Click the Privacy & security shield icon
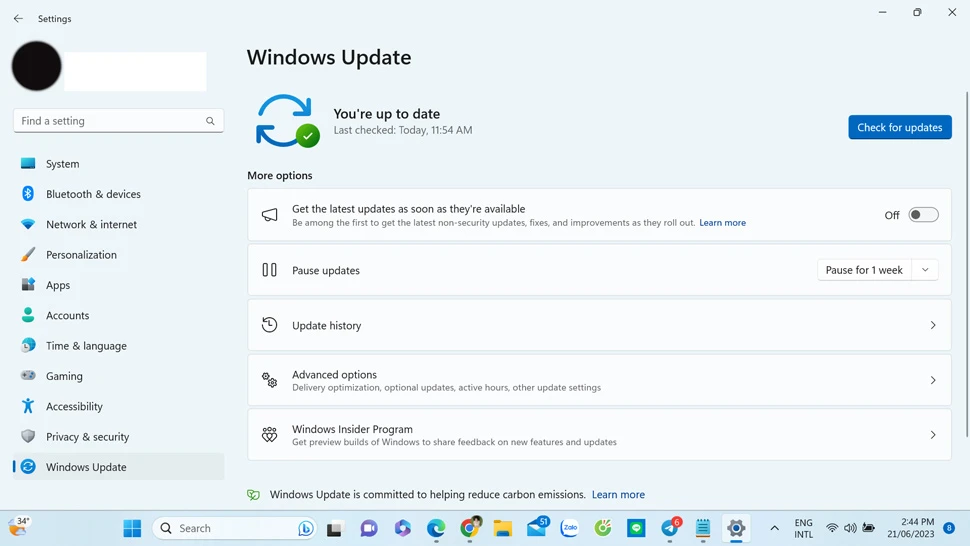Viewport: 970px width, 546px height. point(28,437)
